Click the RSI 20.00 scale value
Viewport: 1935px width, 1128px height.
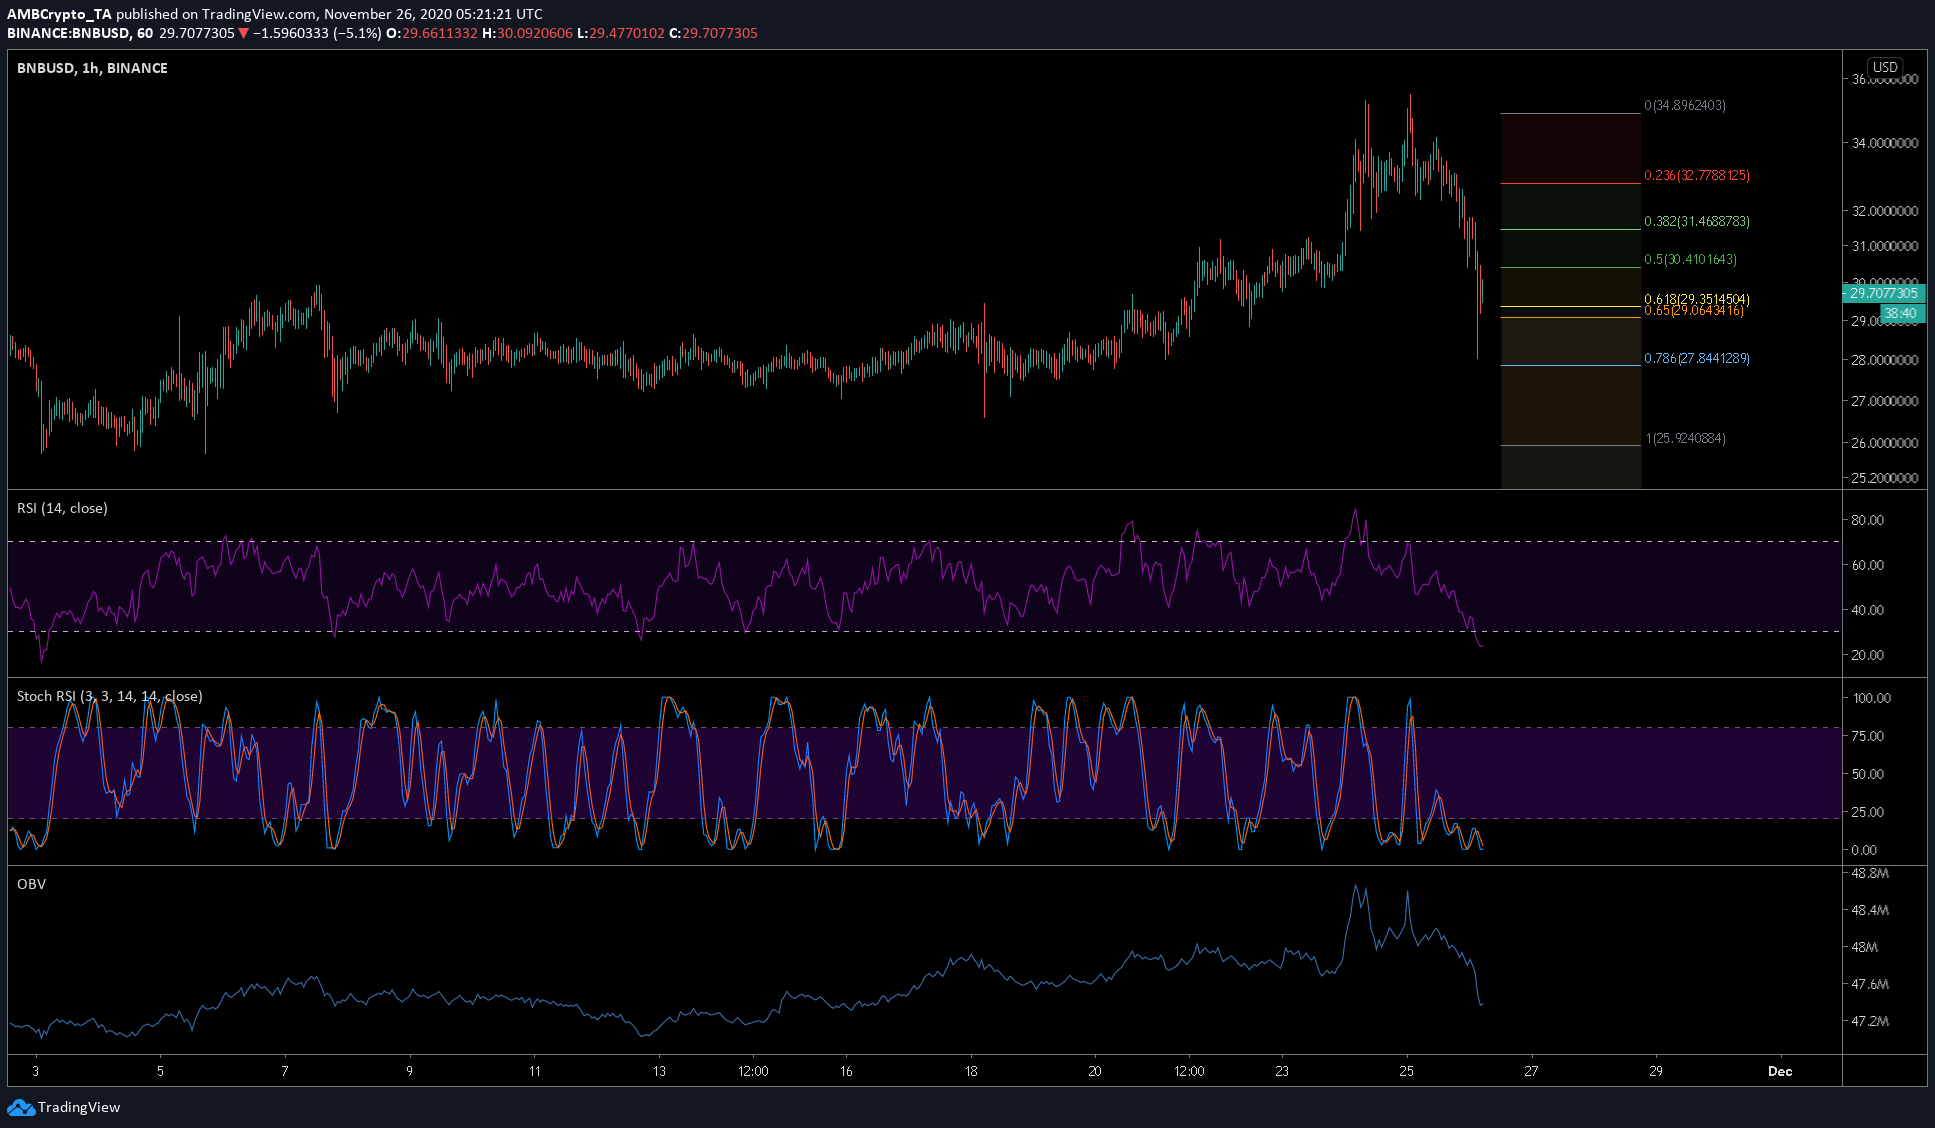point(1867,655)
